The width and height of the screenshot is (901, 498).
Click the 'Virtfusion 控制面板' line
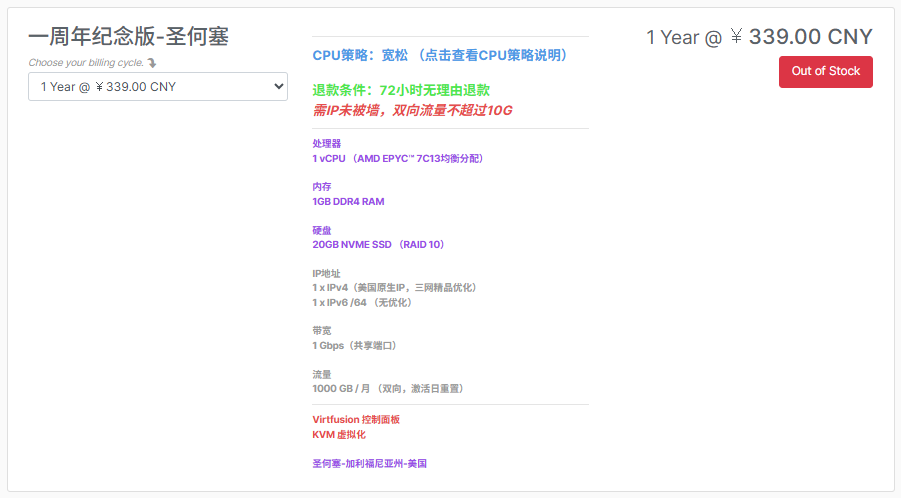(x=356, y=420)
